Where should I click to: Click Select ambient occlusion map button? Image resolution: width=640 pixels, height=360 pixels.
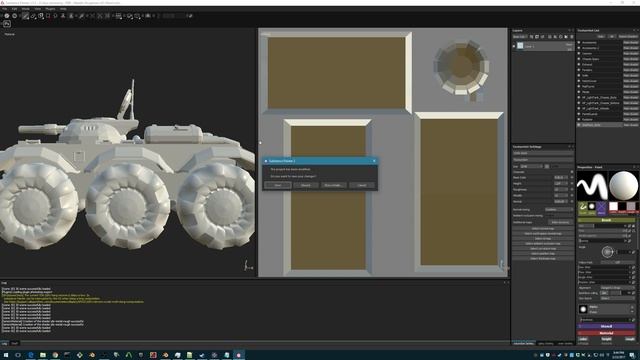click(x=542, y=244)
